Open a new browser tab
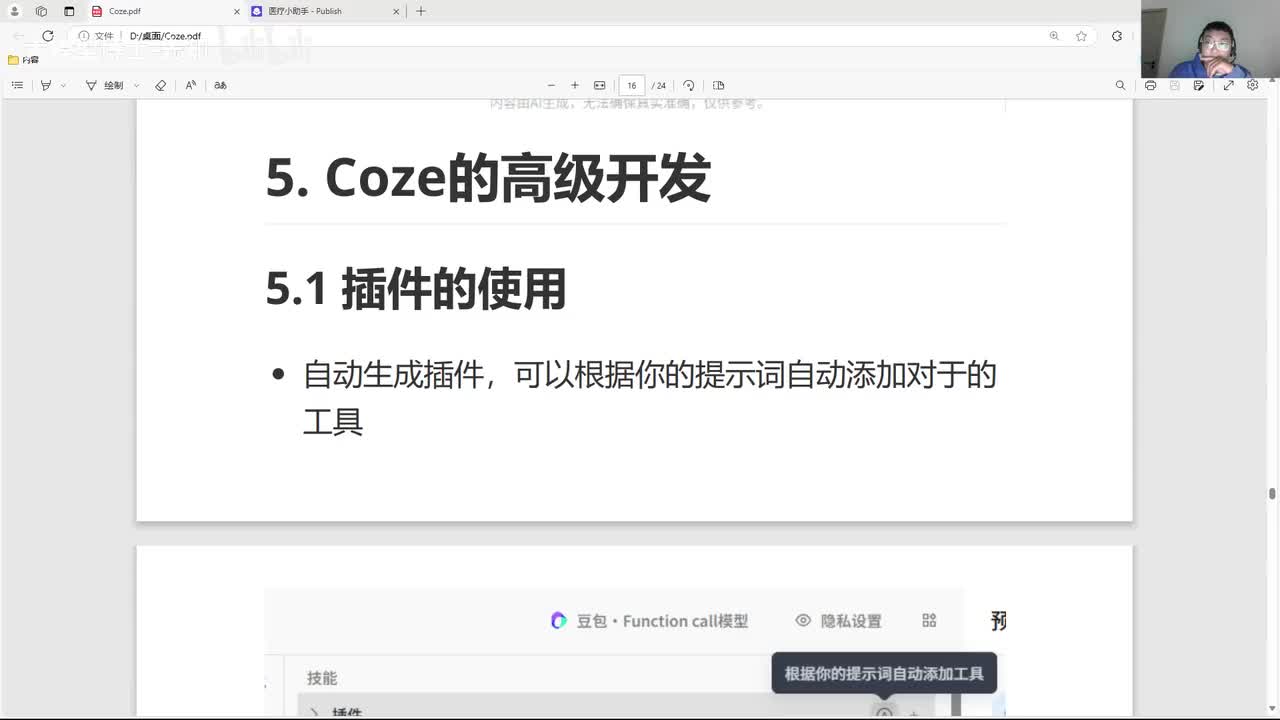 pyautogui.click(x=421, y=11)
